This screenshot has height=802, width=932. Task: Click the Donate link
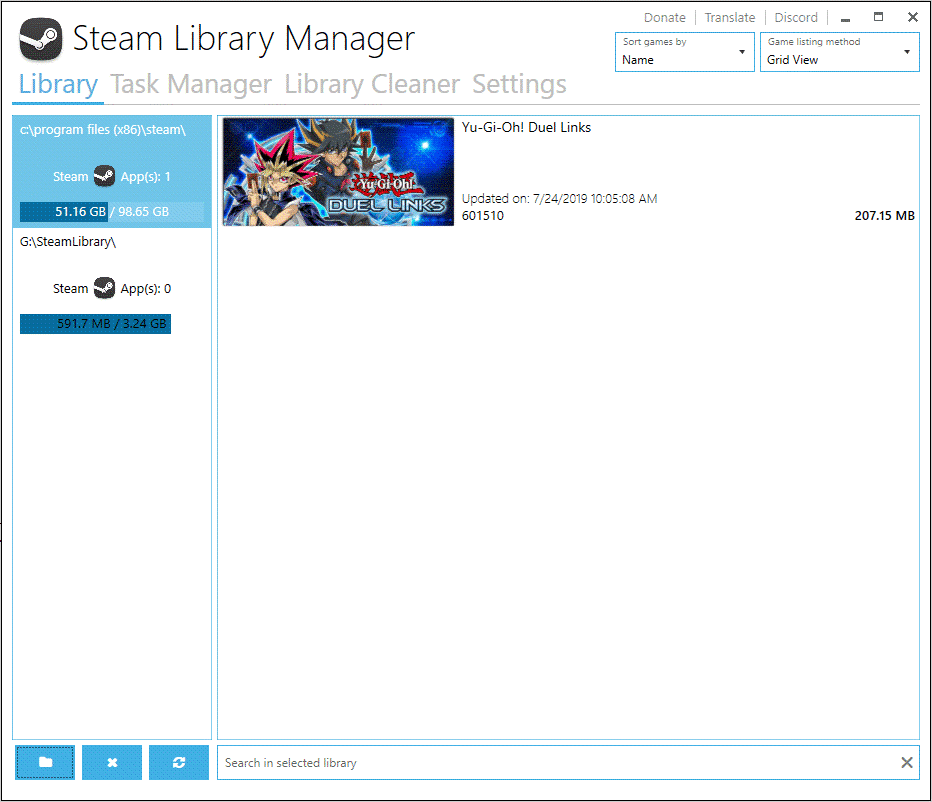pyautogui.click(x=664, y=17)
